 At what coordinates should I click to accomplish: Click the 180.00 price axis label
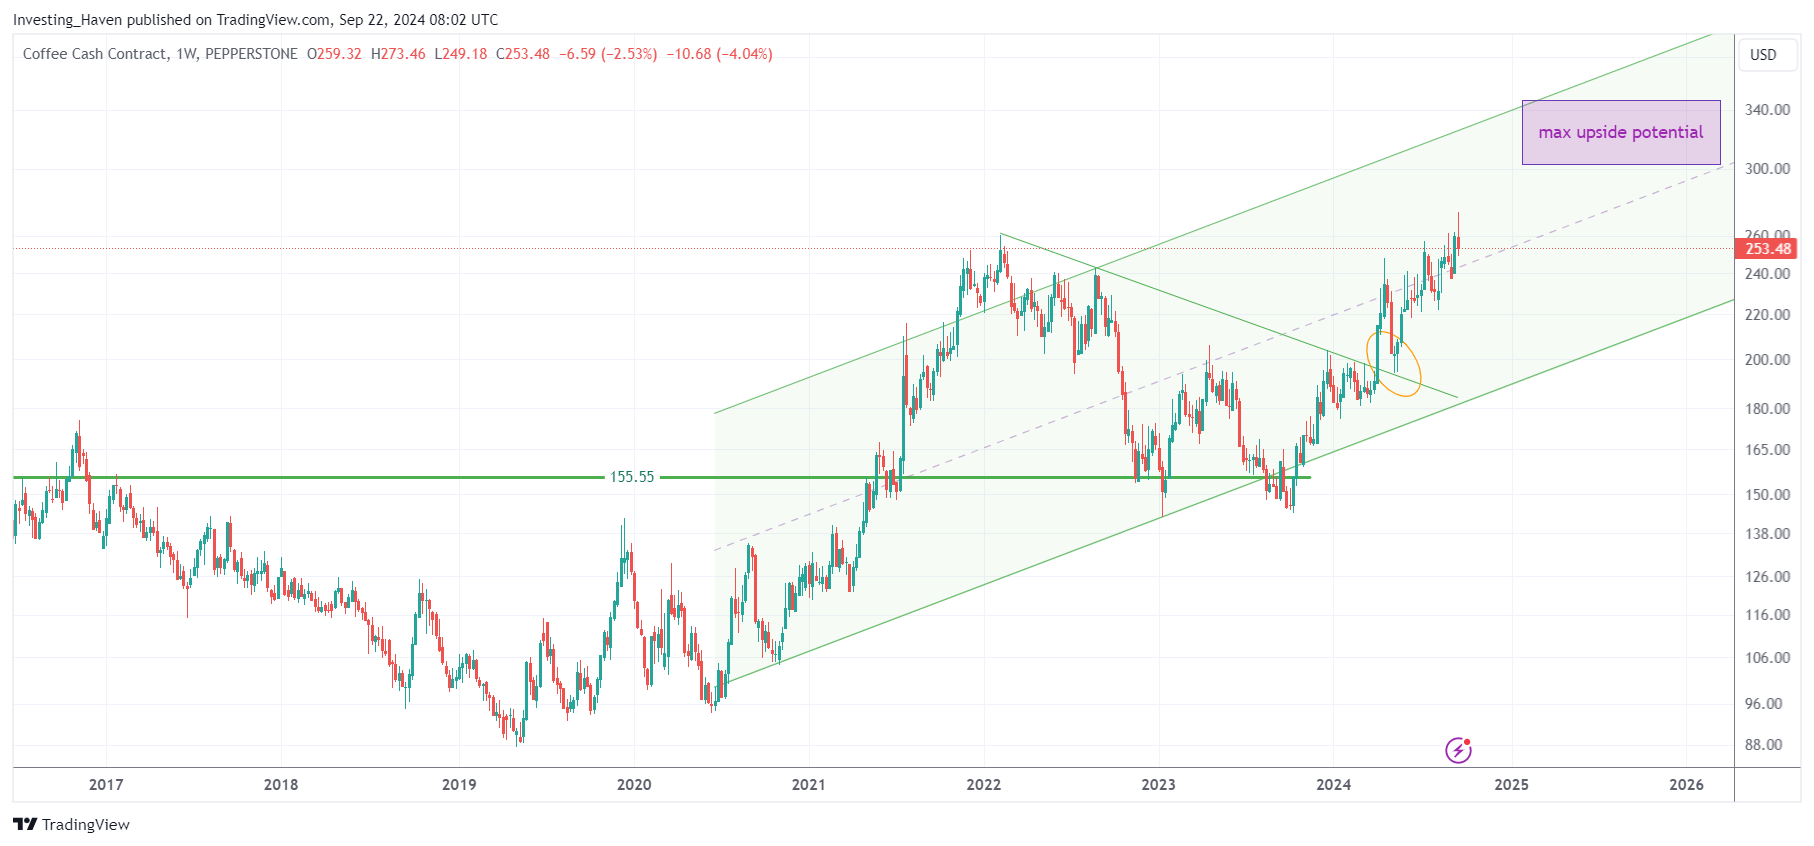[1767, 409]
